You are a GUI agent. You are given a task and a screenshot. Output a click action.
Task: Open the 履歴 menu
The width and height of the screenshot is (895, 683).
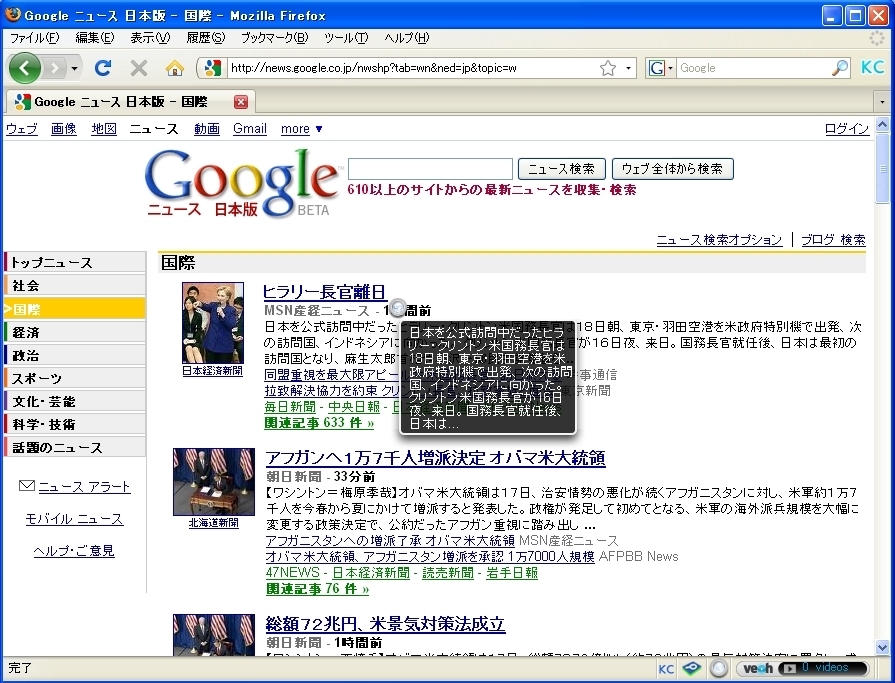click(x=205, y=38)
